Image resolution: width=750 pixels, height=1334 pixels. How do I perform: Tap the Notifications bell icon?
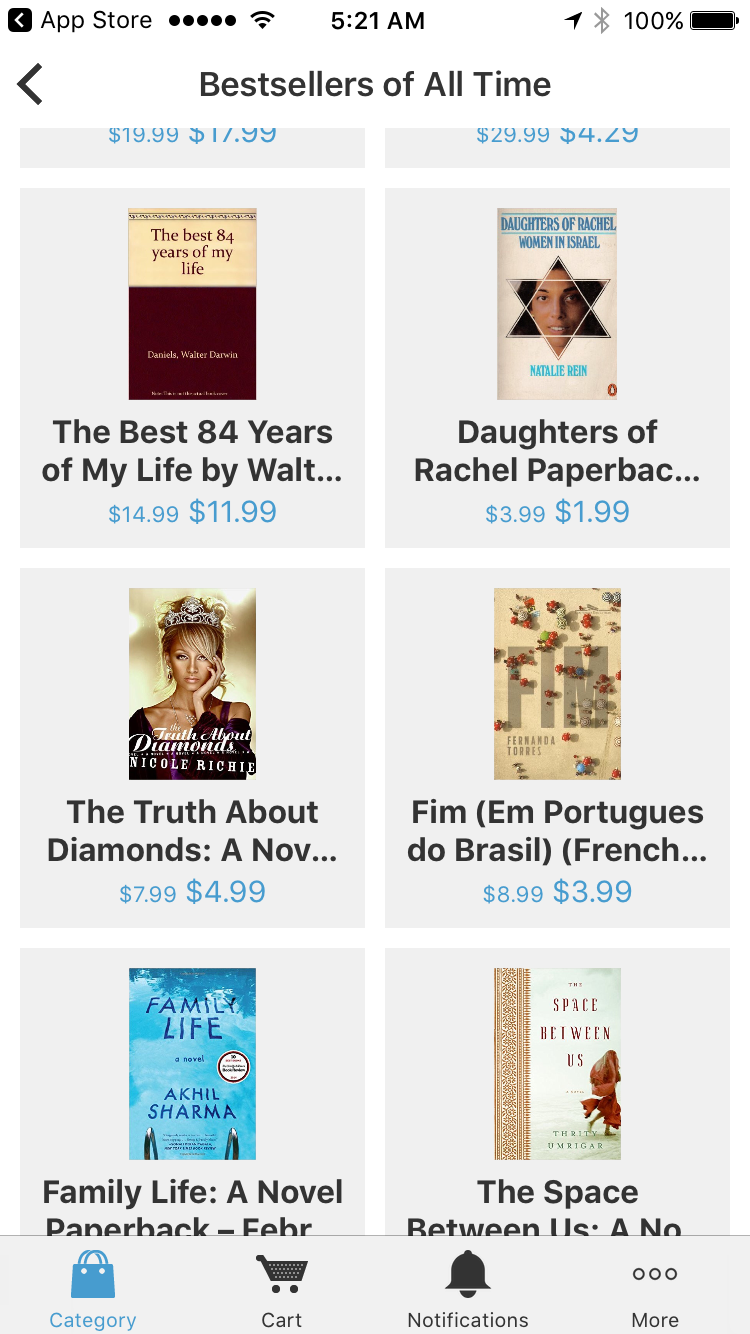coord(468,1274)
